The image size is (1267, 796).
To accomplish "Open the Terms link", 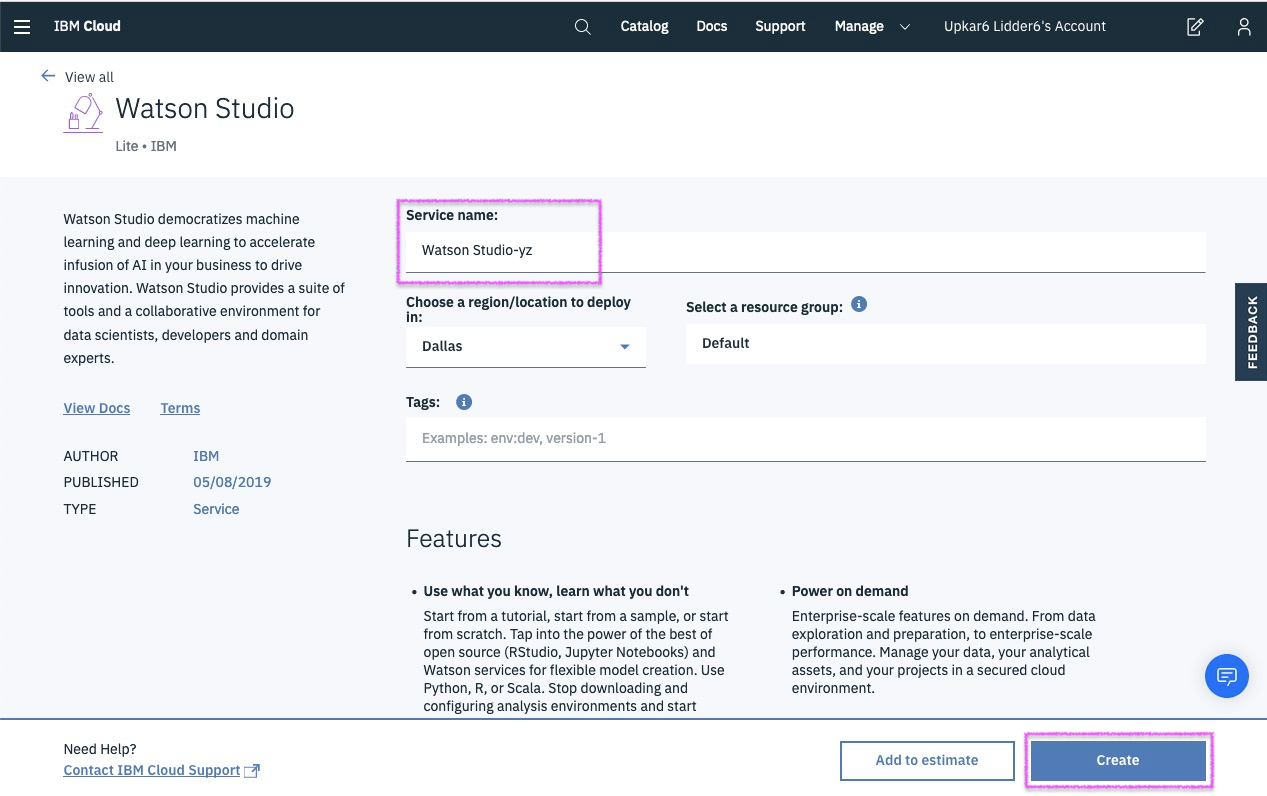I will pos(180,408).
